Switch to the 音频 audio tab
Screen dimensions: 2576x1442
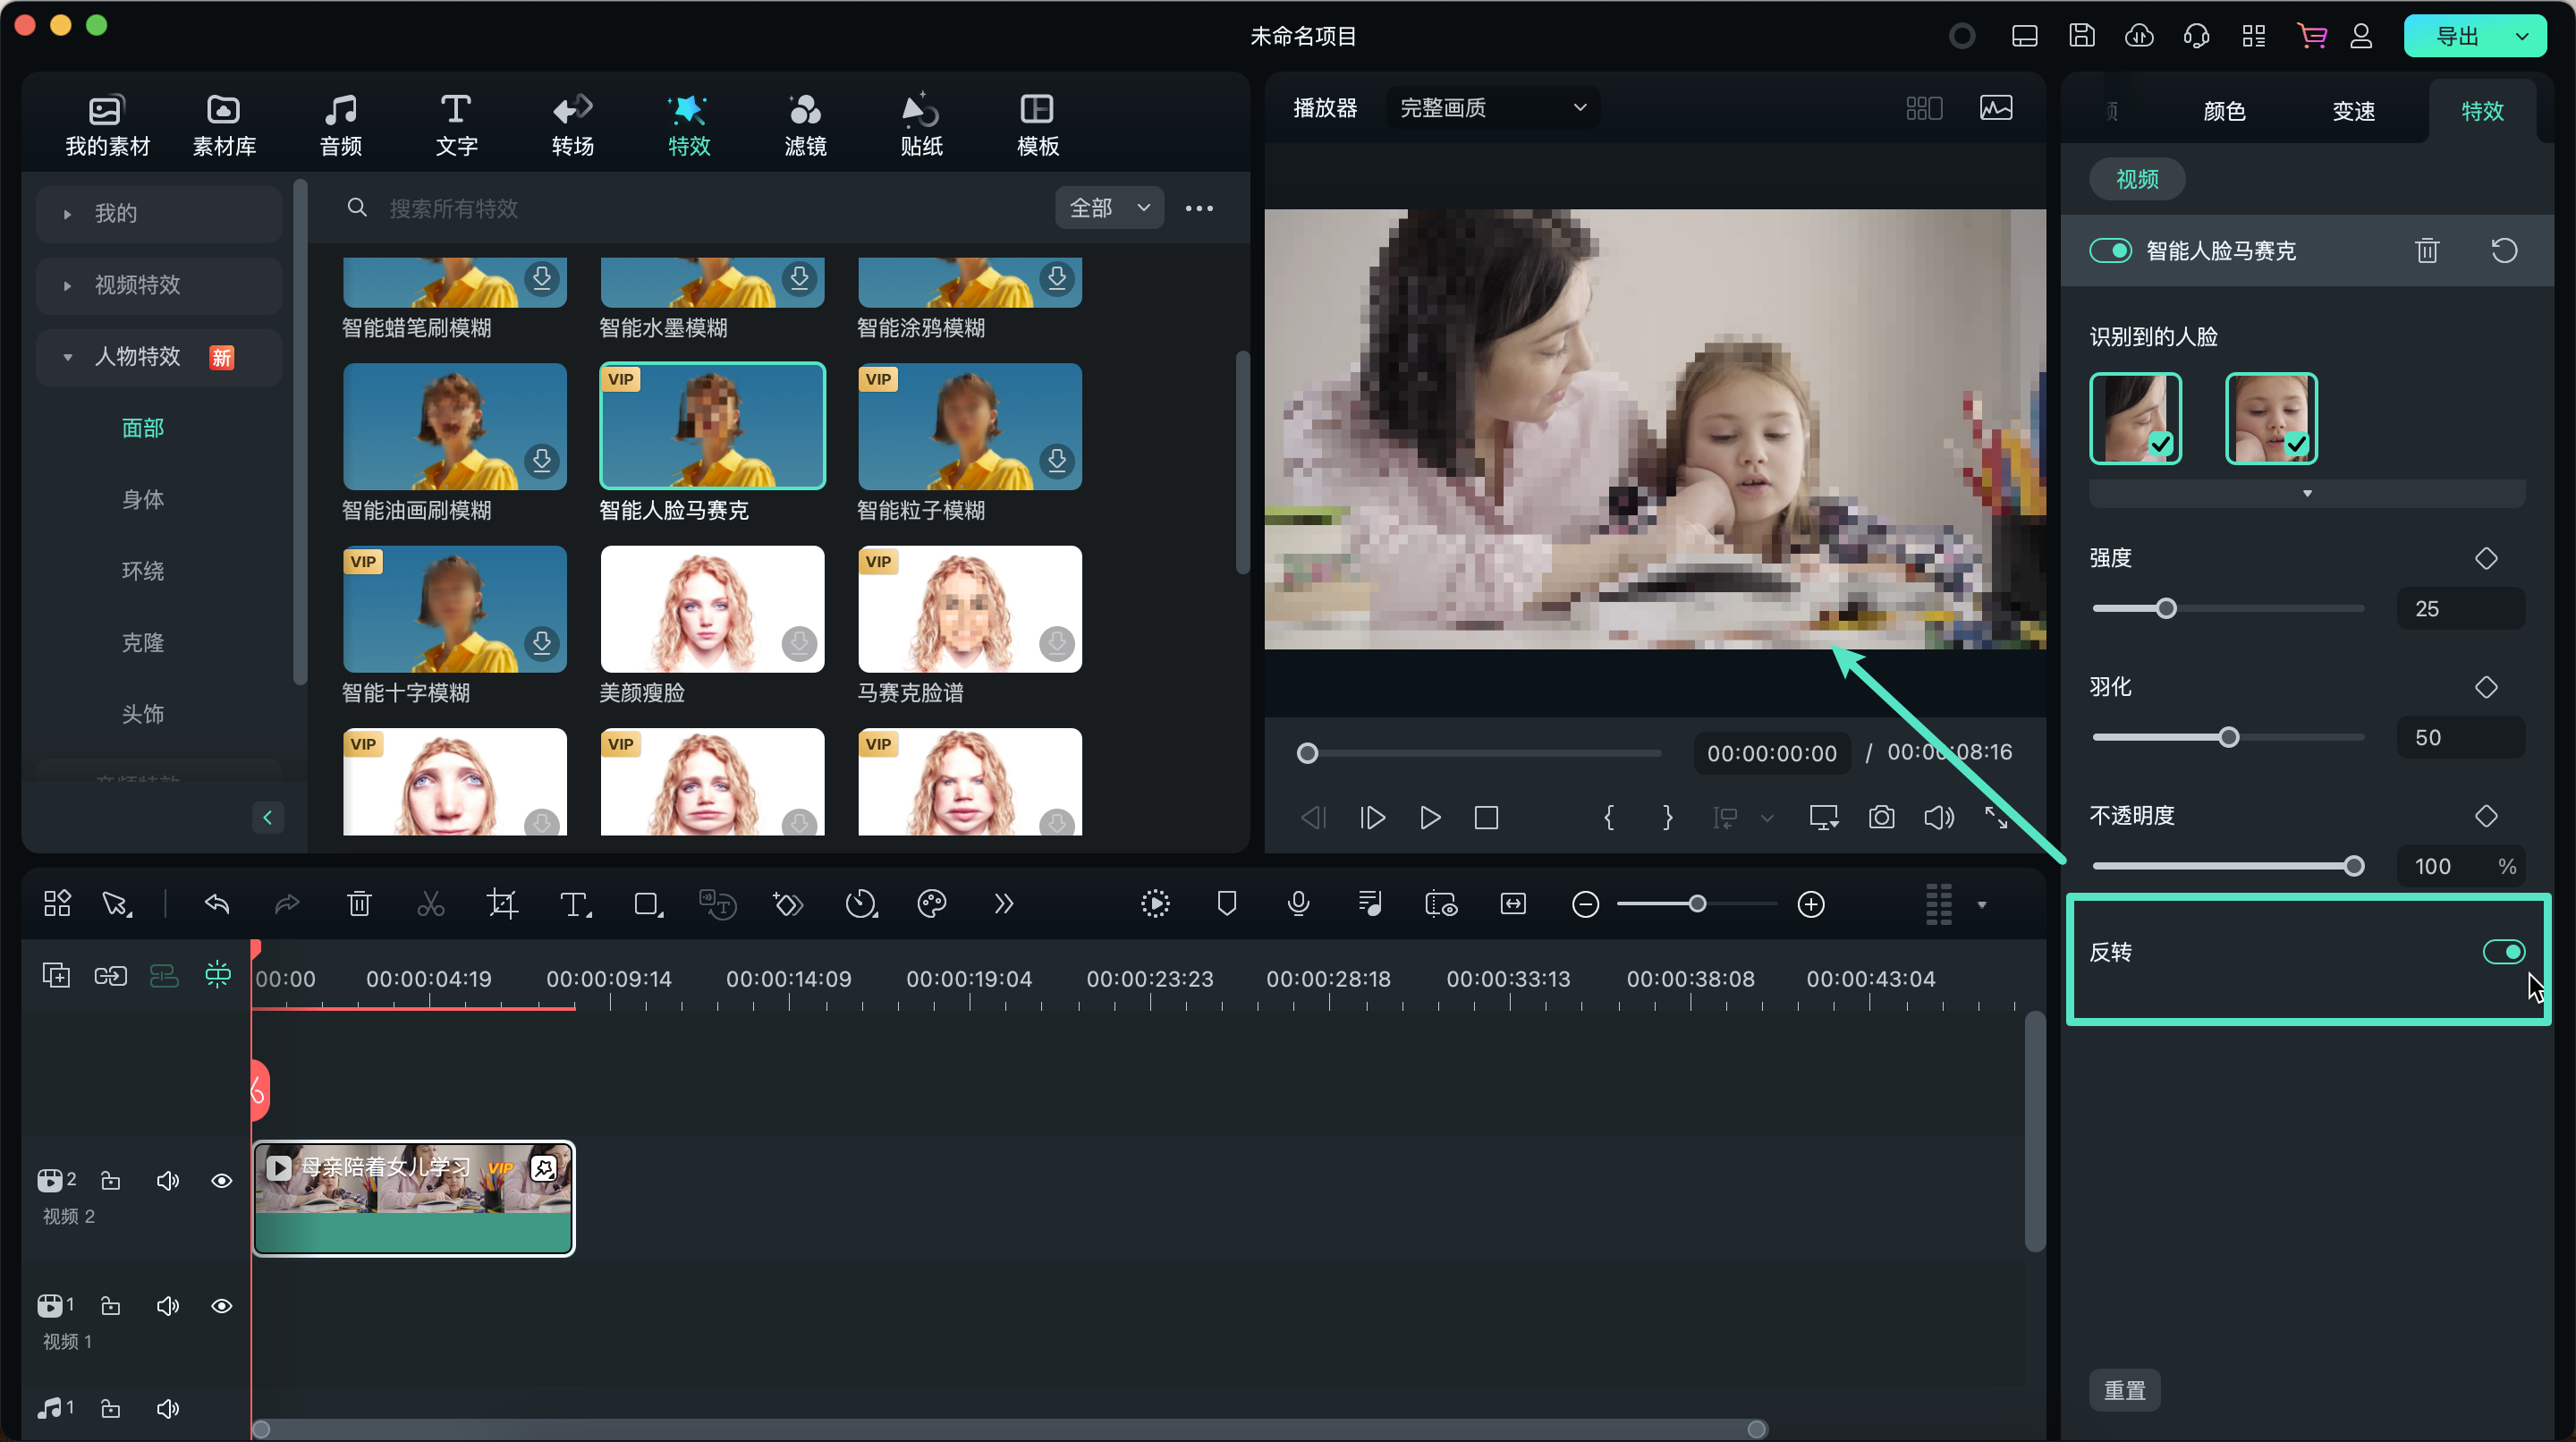click(x=340, y=125)
